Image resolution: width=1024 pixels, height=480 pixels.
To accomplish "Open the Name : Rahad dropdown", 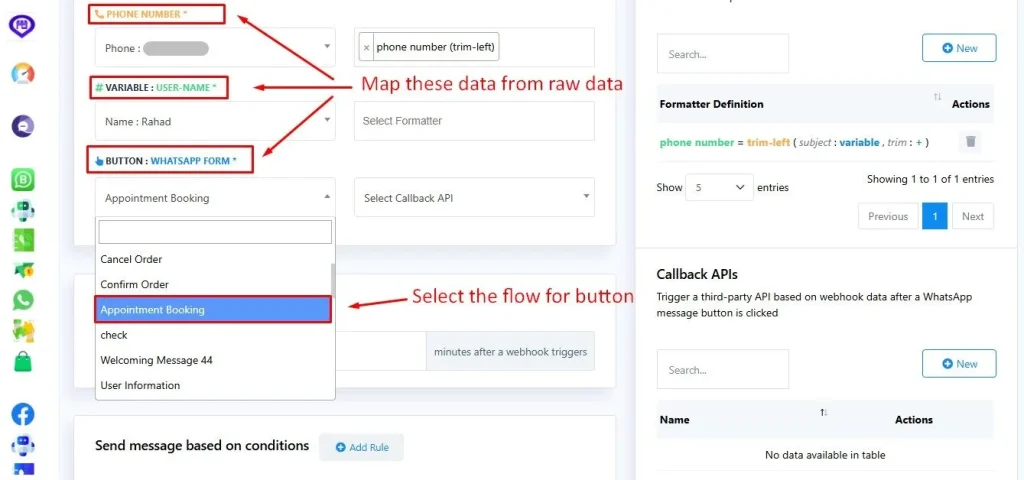I will click(215, 121).
